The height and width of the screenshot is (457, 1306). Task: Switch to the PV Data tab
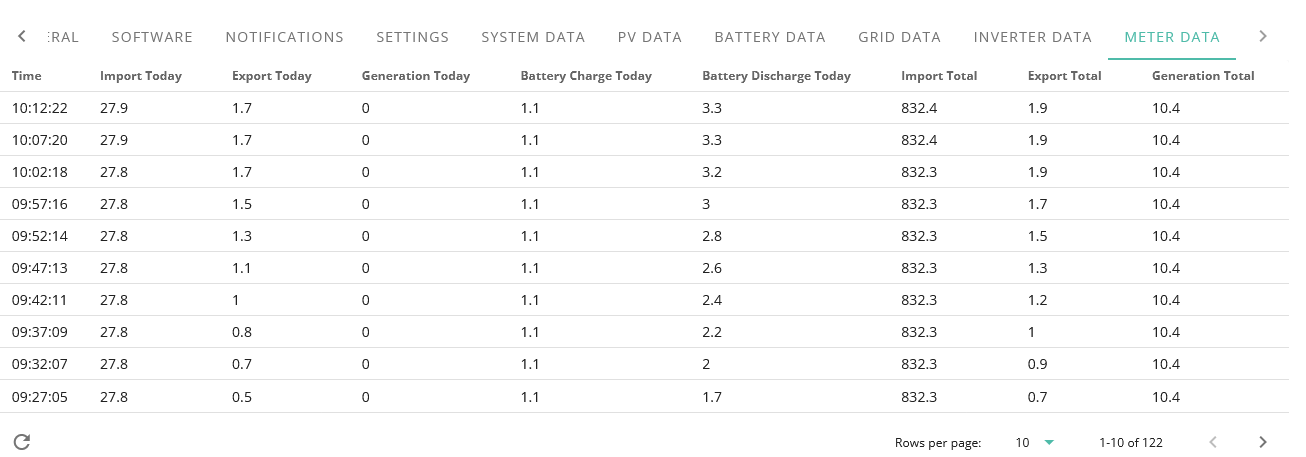pyautogui.click(x=649, y=37)
